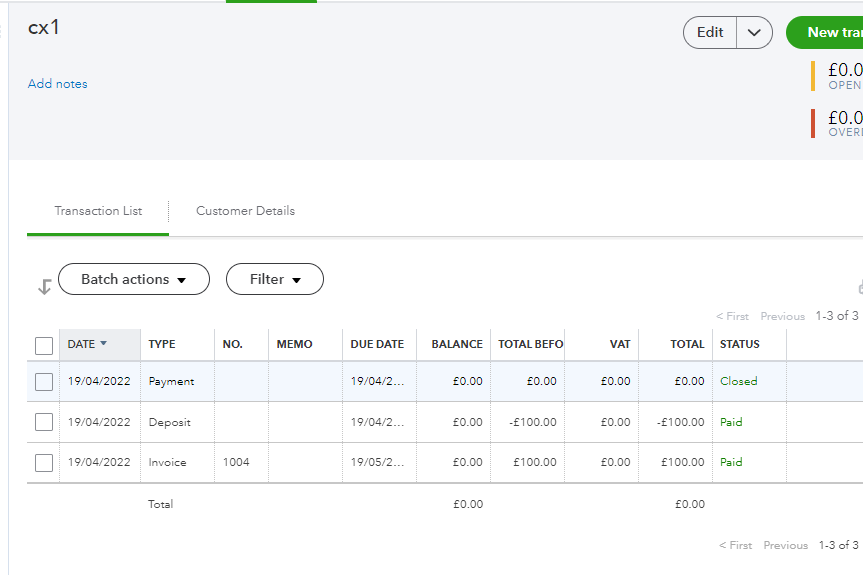Click the red overdue balance bar
The height and width of the screenshot is (584, 863).
813,123
